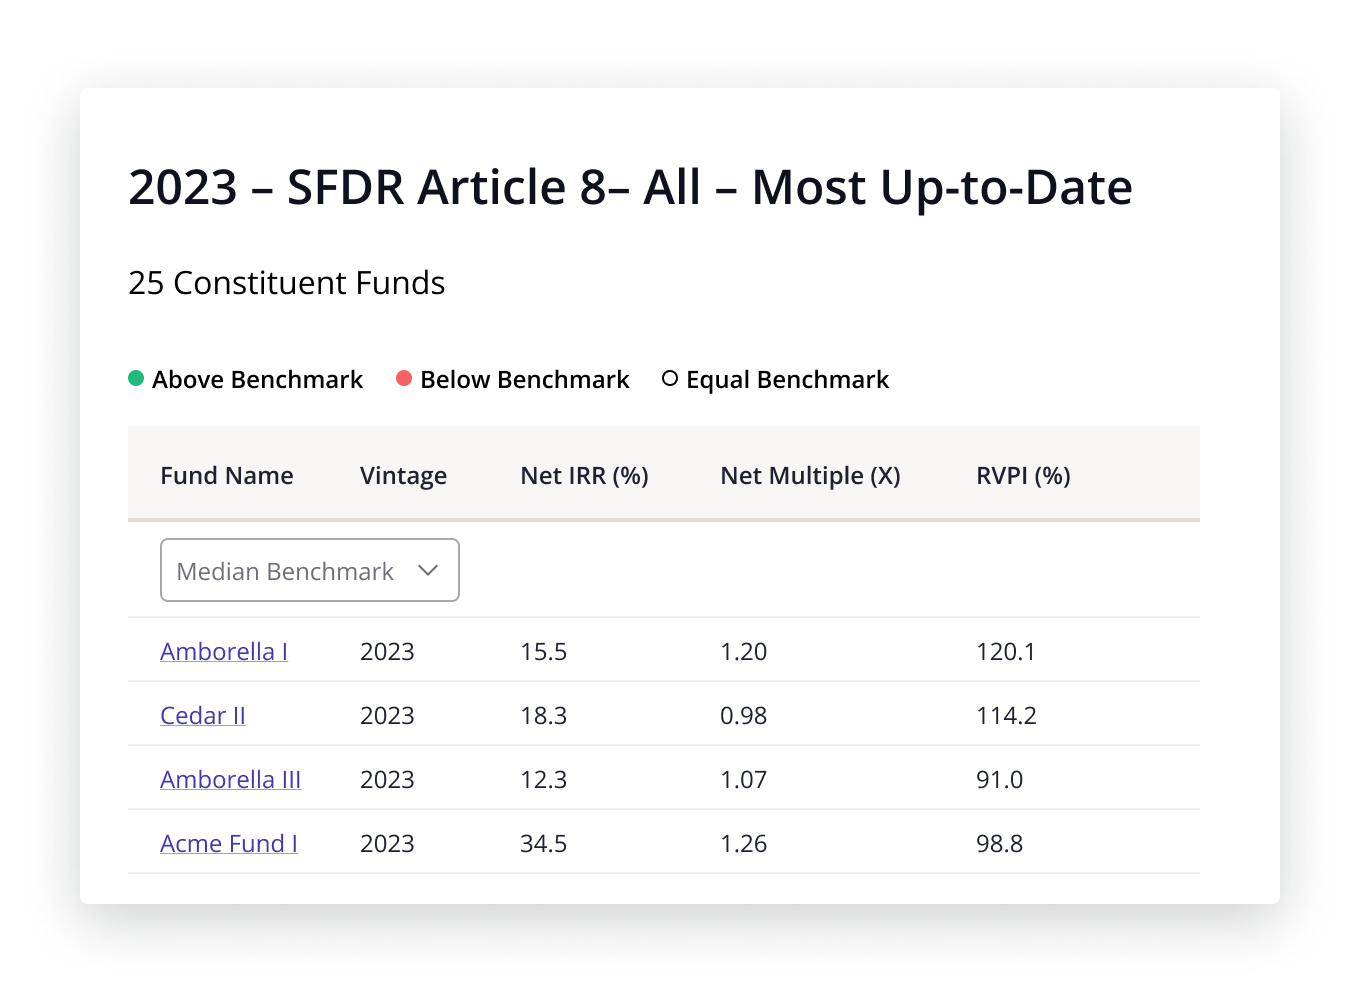Click the Above Benchmark legend label

click(257, 379)
